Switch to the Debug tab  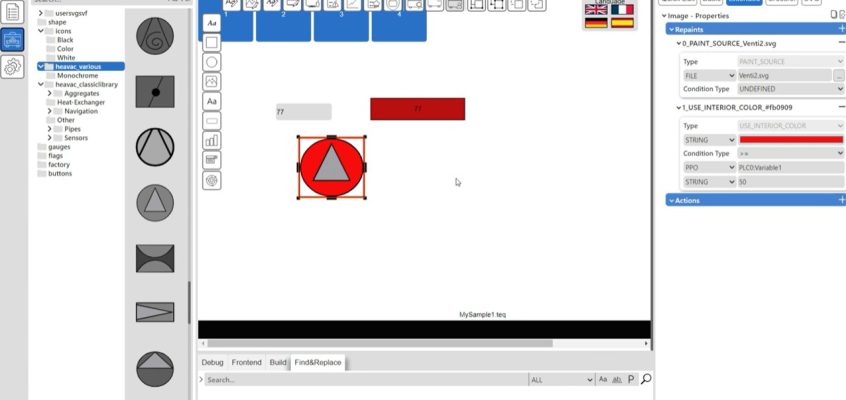[x=212, y=362]
